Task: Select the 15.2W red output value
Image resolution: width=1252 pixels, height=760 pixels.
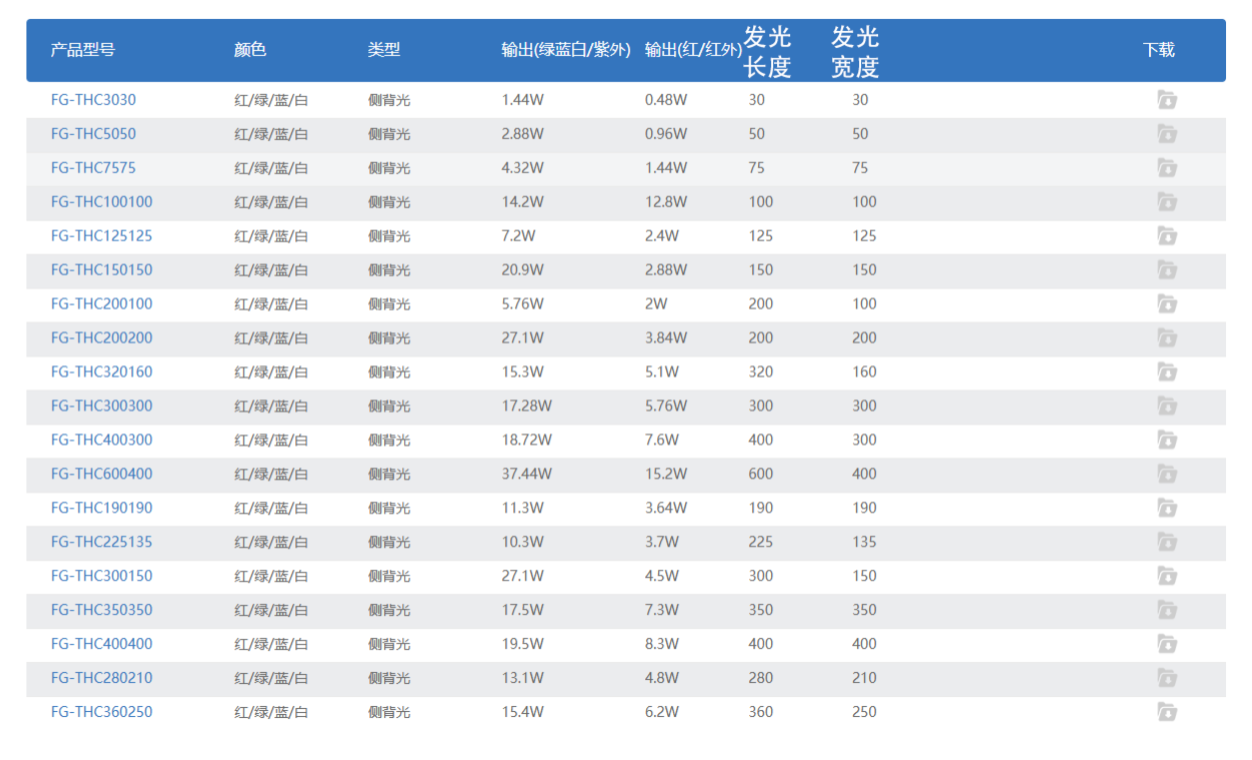Action: pyautogui.click(x=666, y=474)
